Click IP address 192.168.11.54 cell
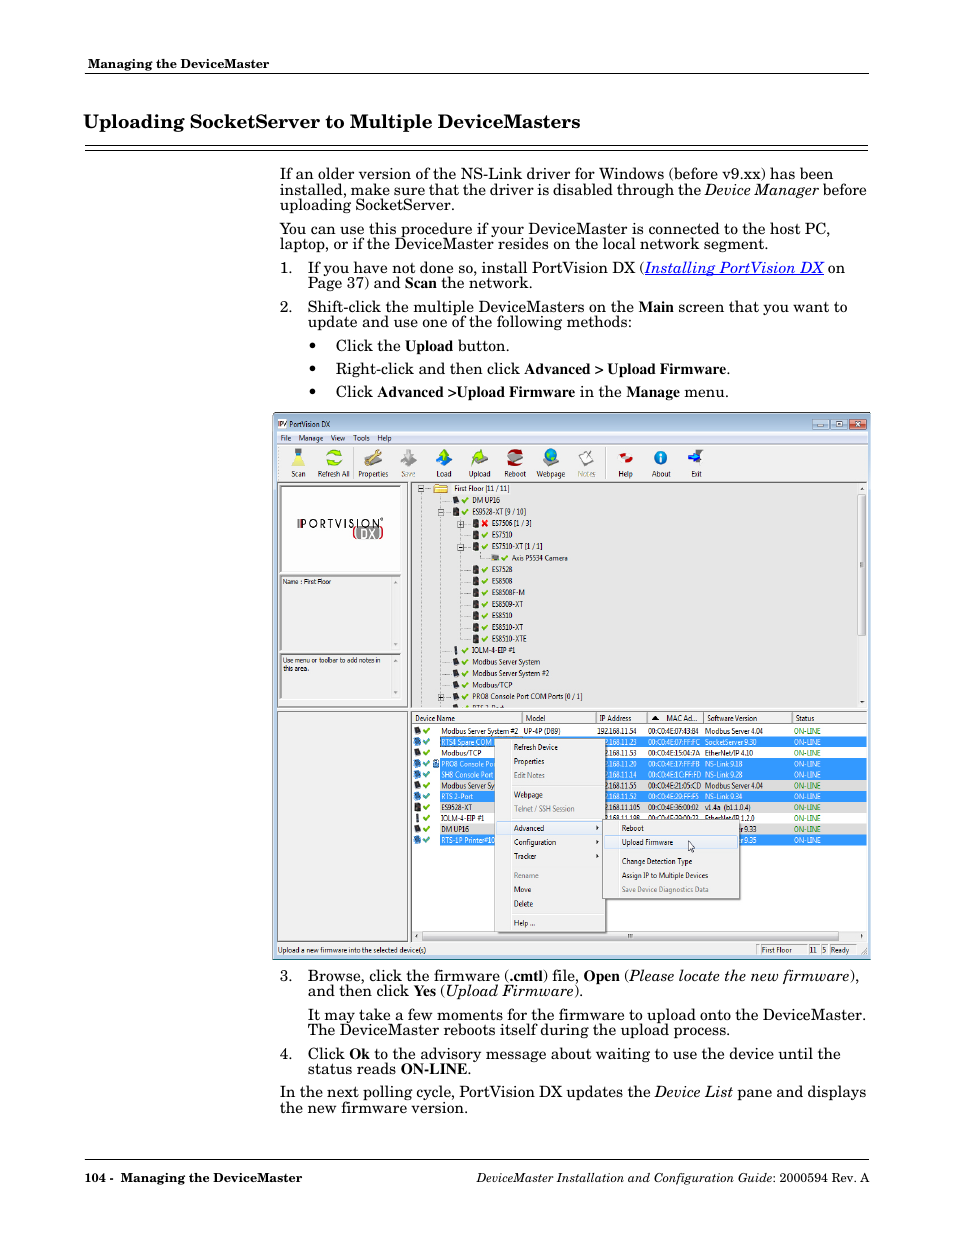 click(x=617, y=731)
